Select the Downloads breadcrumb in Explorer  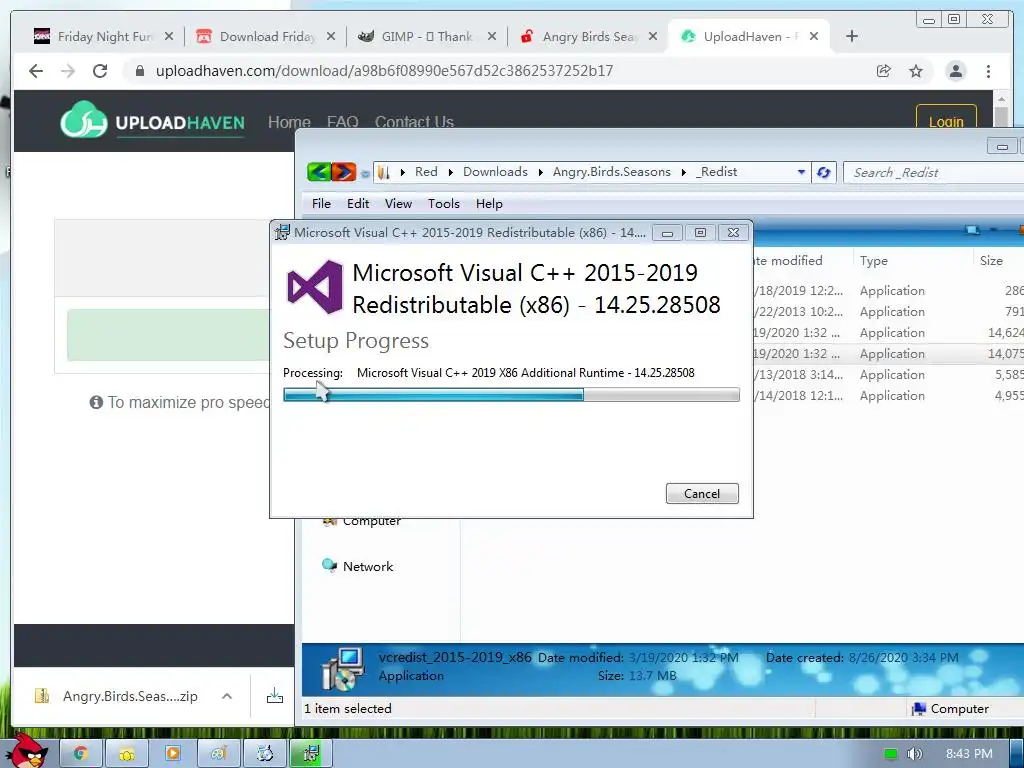click(x=495, y=172)
